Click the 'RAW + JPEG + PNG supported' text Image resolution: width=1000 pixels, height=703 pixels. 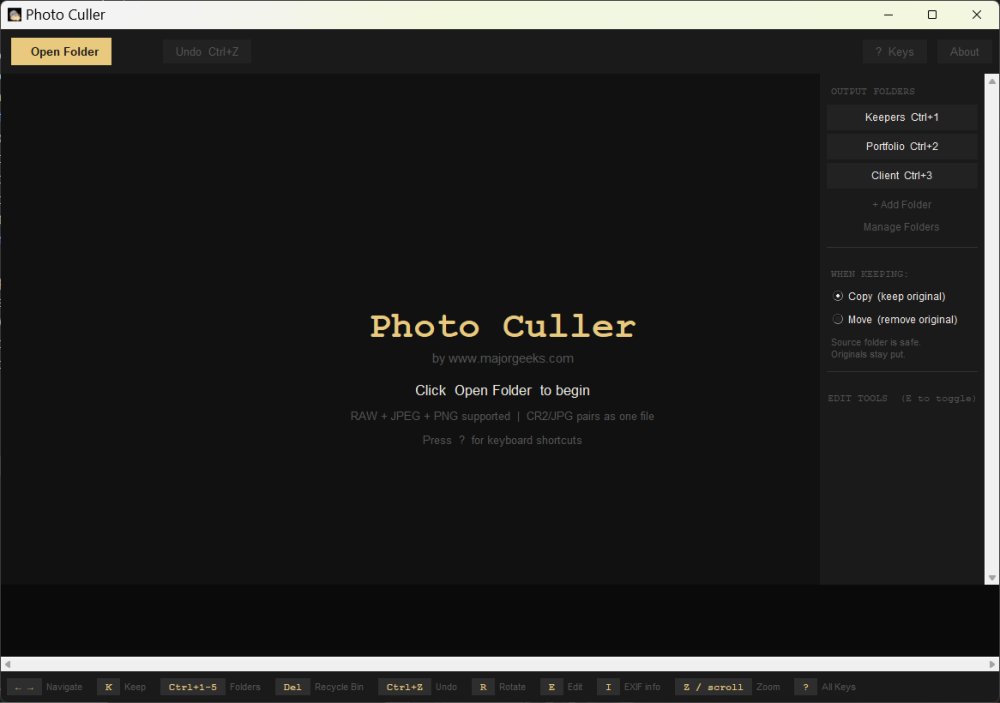430,416
